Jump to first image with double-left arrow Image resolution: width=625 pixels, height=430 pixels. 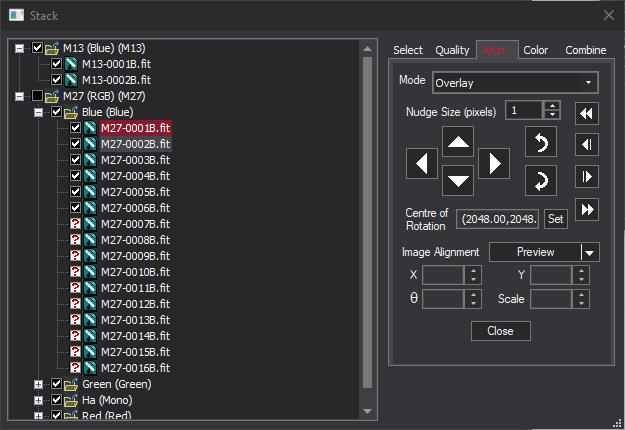click(x=588, y=113)
